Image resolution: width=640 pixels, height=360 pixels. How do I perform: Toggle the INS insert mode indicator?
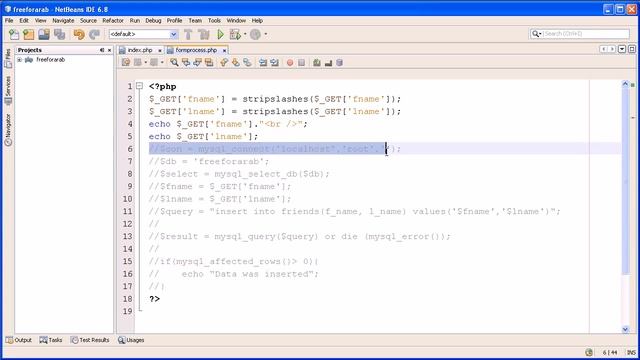click(x=631, y=352)
